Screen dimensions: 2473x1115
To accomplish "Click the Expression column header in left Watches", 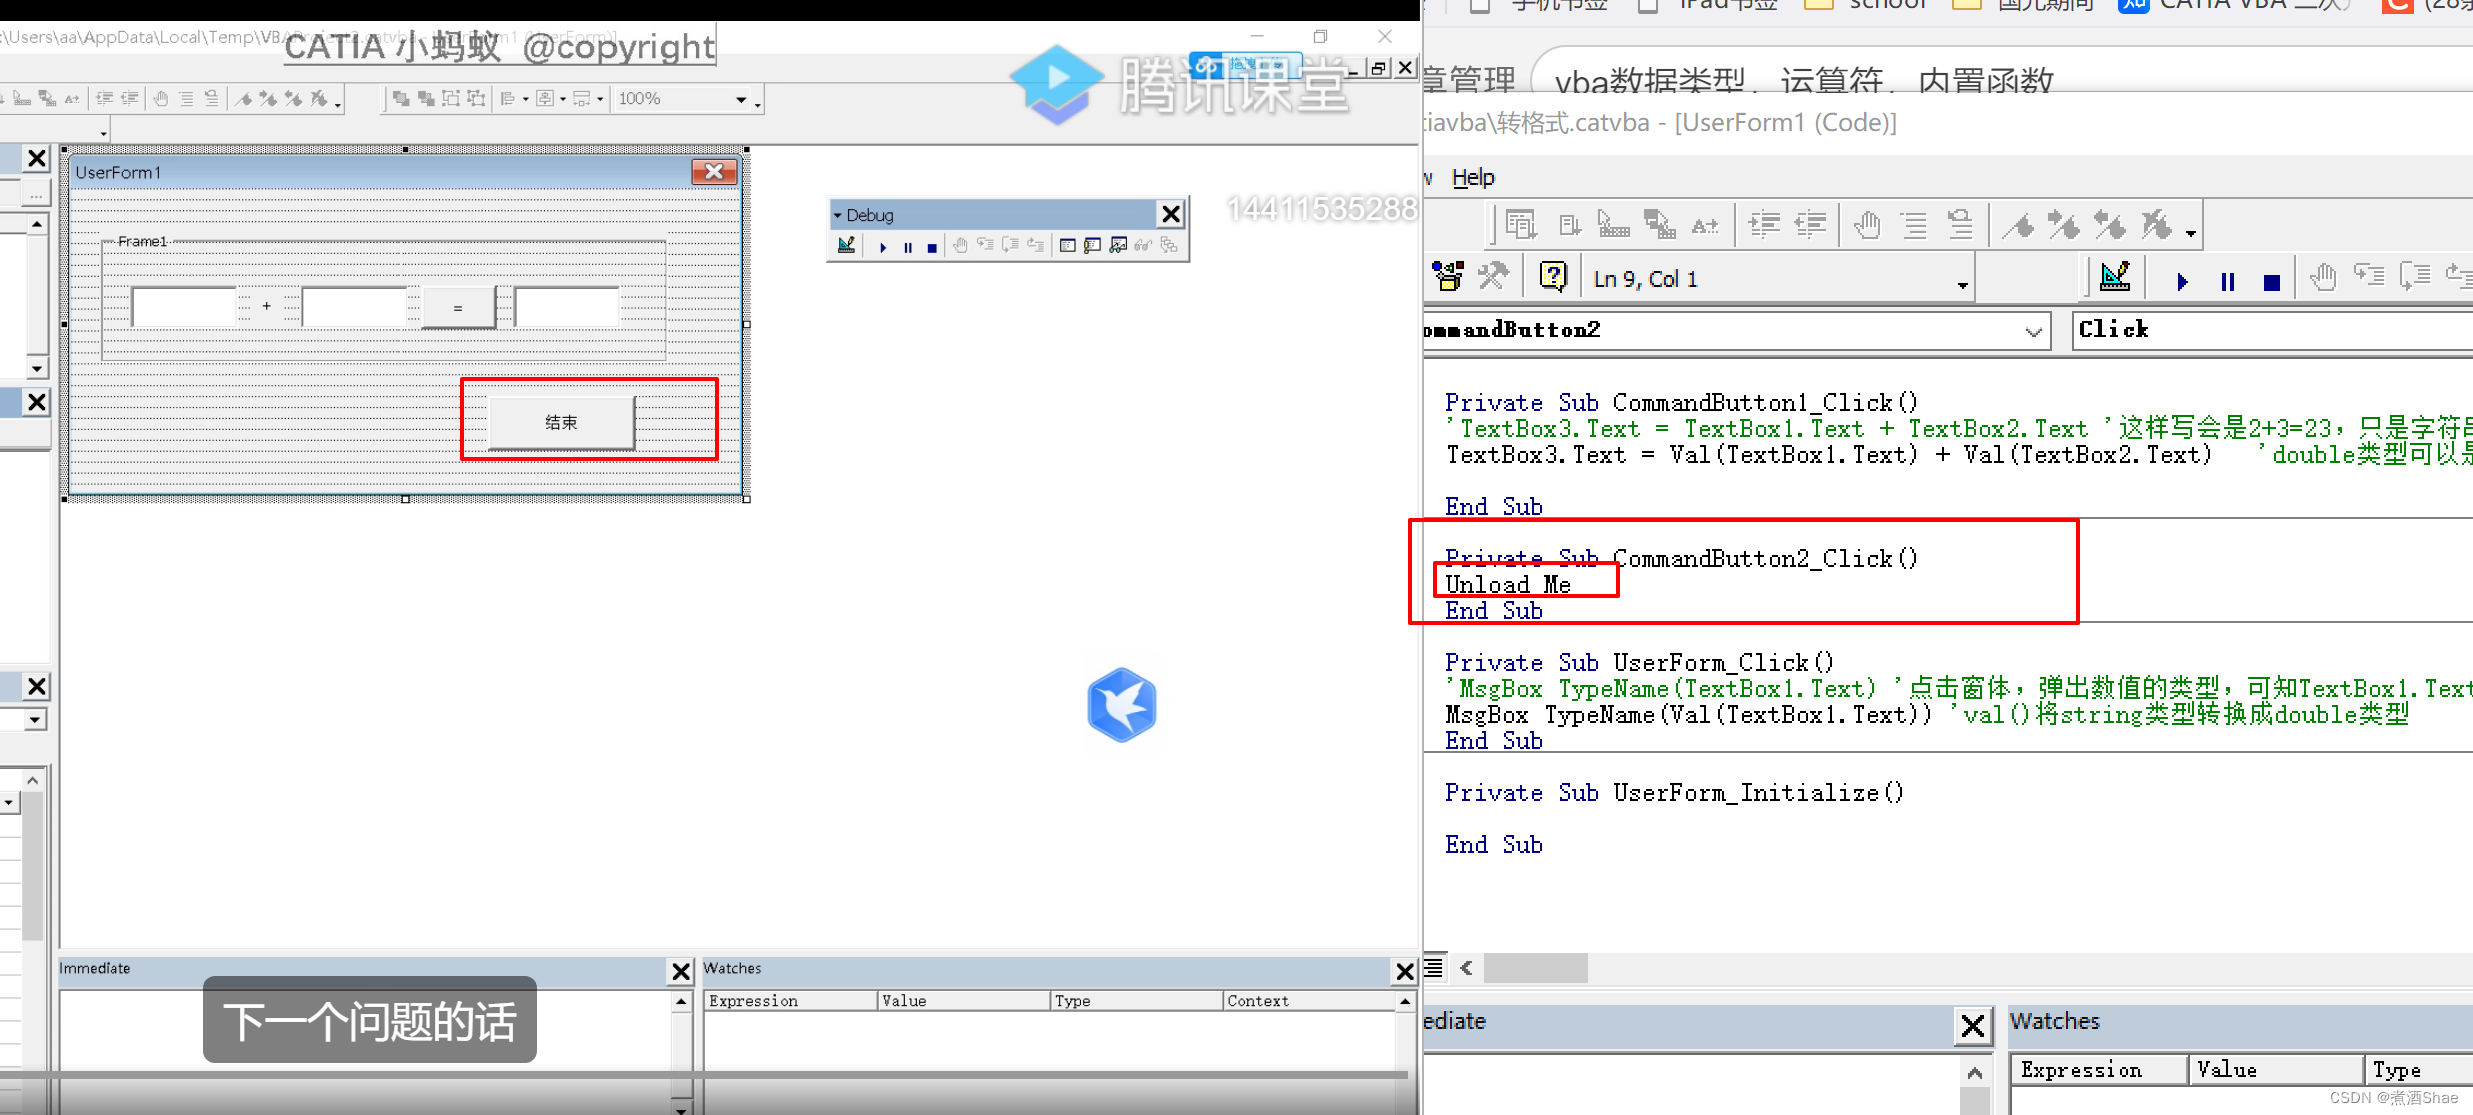I will 791,1001.
